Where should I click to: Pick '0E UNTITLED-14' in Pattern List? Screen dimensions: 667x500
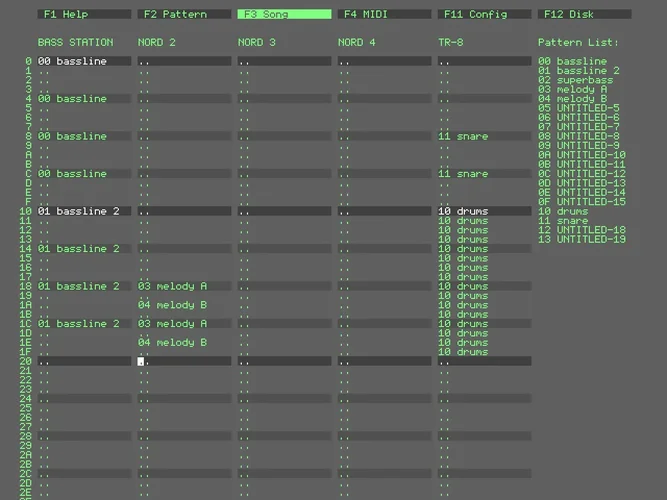581,192
